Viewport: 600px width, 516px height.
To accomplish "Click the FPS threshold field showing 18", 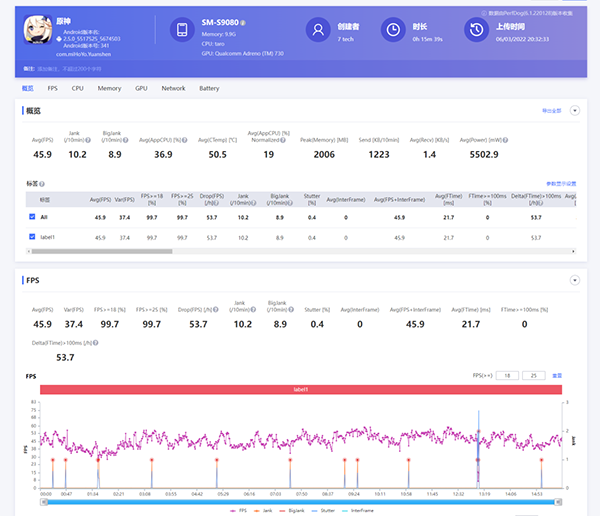I will click(x=509, y=375).
